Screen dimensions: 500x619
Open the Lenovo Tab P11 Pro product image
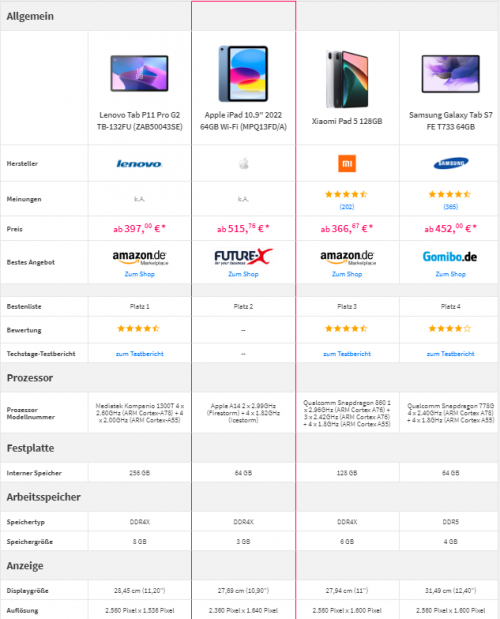[x=139, y=73]
